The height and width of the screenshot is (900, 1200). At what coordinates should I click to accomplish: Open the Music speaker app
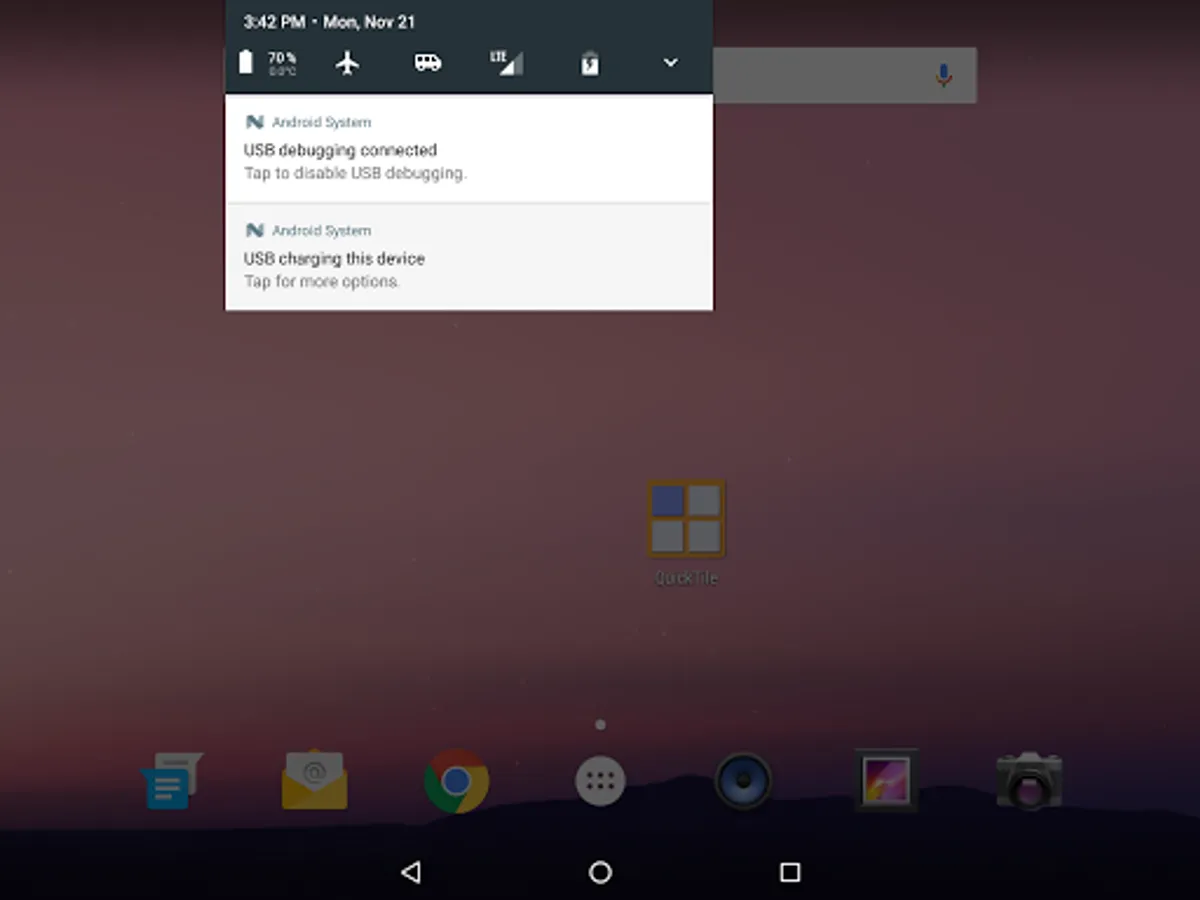click(743, 781)
